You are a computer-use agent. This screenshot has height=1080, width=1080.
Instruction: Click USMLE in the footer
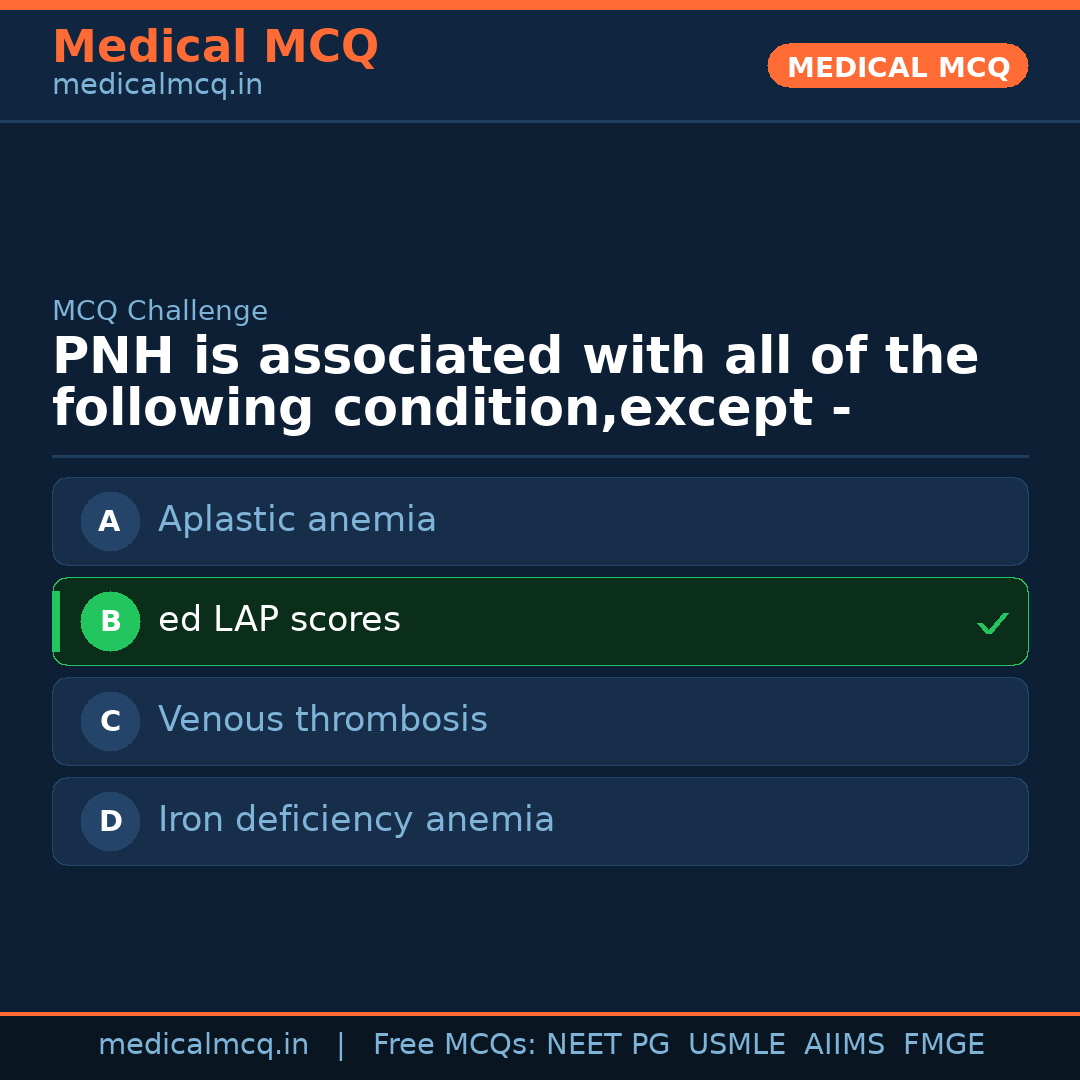pos(736,1045)
